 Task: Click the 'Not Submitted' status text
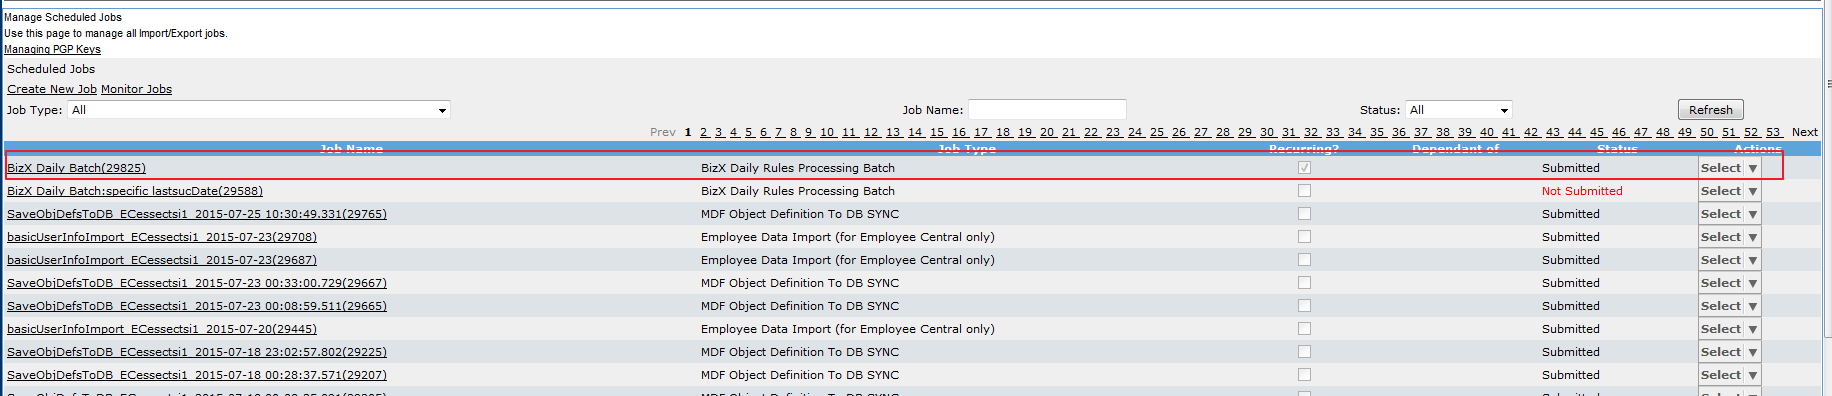coord(1582,191)
